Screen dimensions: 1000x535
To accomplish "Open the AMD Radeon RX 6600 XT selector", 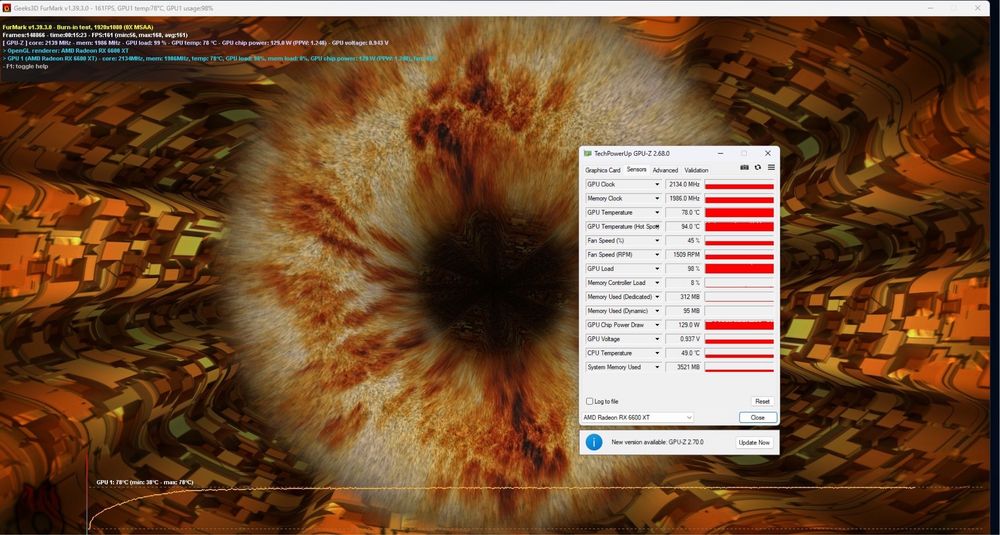I will tap(638, 418).
